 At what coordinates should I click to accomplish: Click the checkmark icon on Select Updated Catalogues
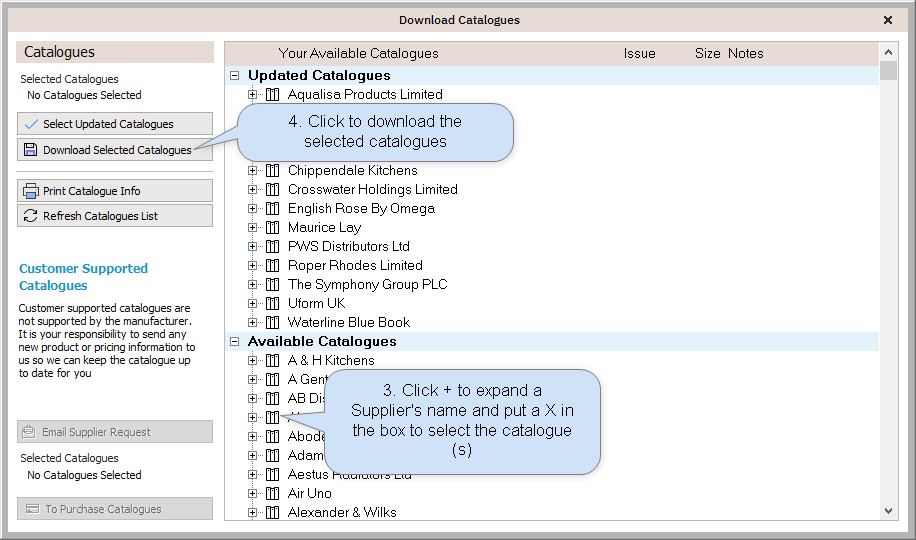(x=31, y=124)
